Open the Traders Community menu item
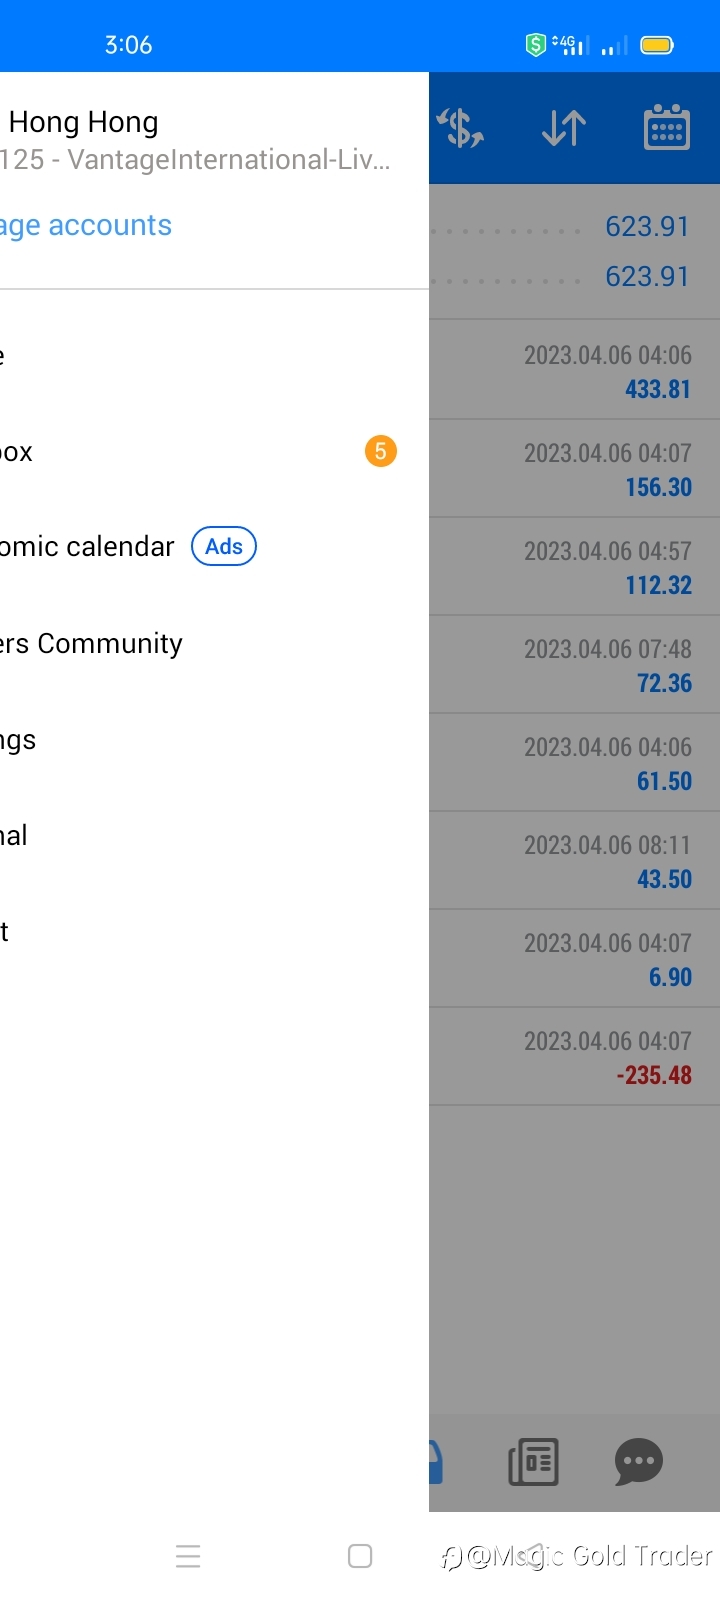Image resolution: width=720 pixels, height=1600 pixels. tap(92, 643)
